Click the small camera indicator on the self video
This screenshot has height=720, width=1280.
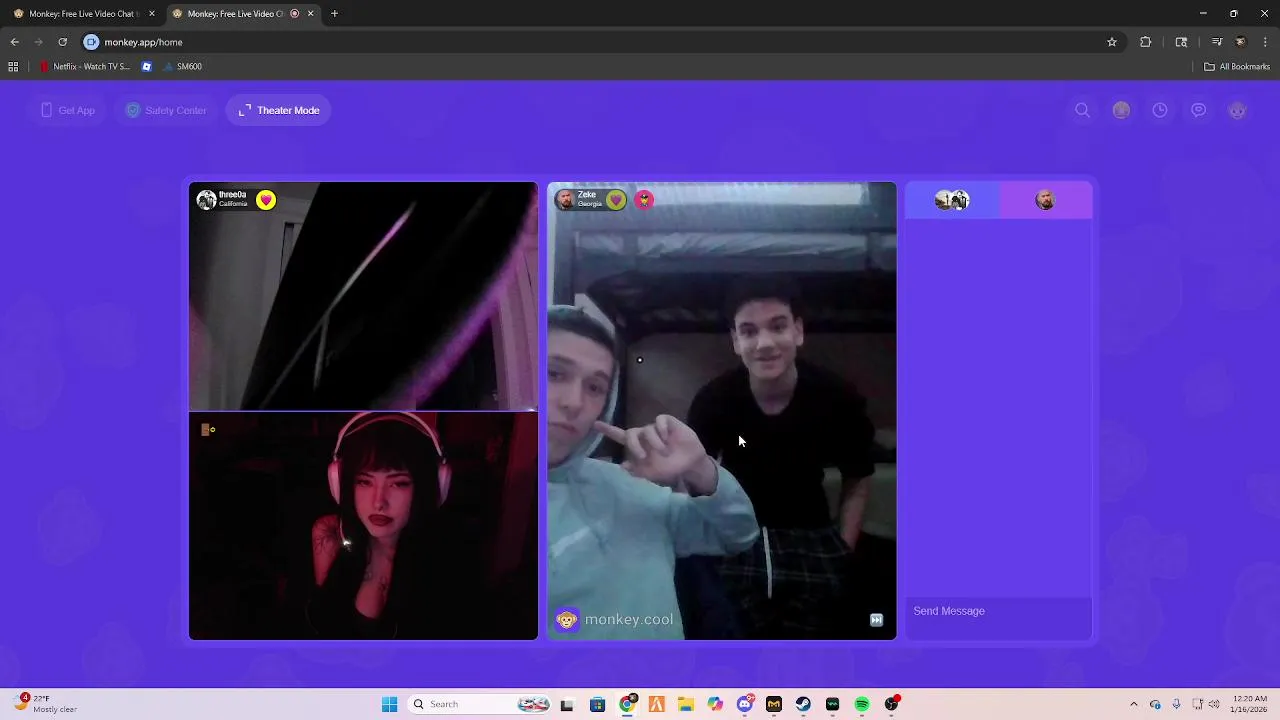(x=208, y=430)
